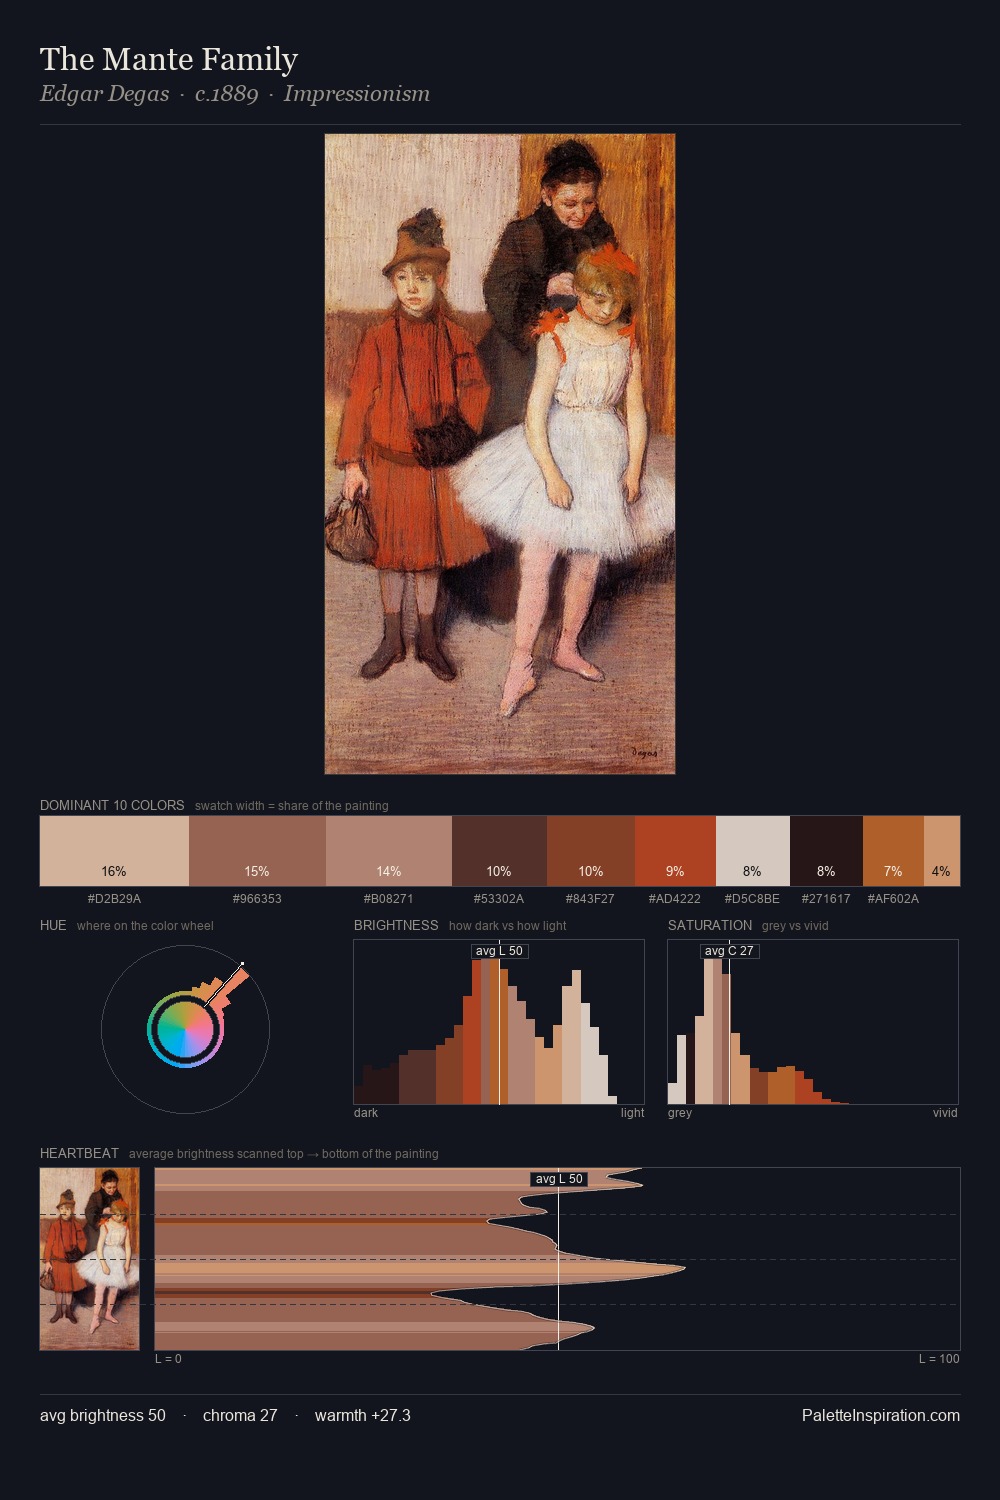This screenshot has height=1500, width=1000.
Task: Click the HUE section heading
Action: tap(53, 925)
